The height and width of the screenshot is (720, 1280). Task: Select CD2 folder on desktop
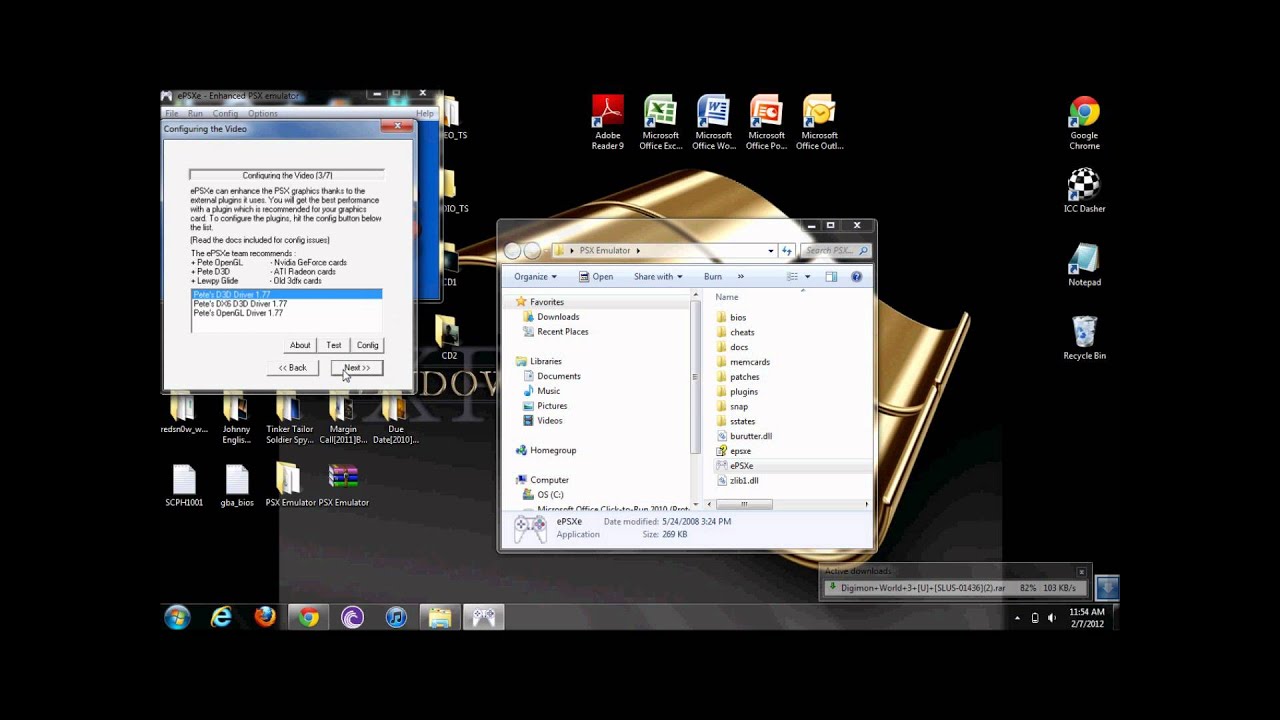[x=449, y=338]
